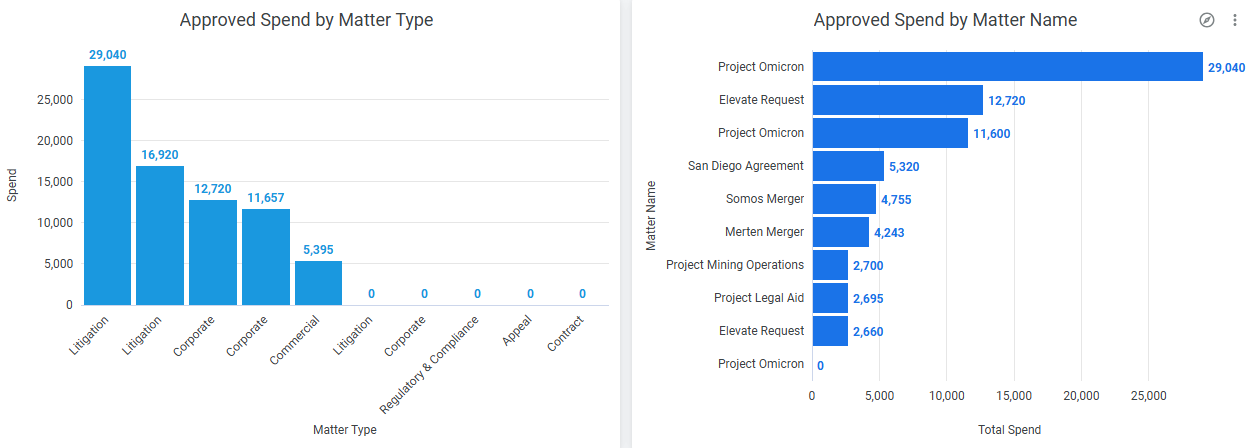1253x448 pixels.
Task: Click the Somos Merger bar
Action: 844,199
